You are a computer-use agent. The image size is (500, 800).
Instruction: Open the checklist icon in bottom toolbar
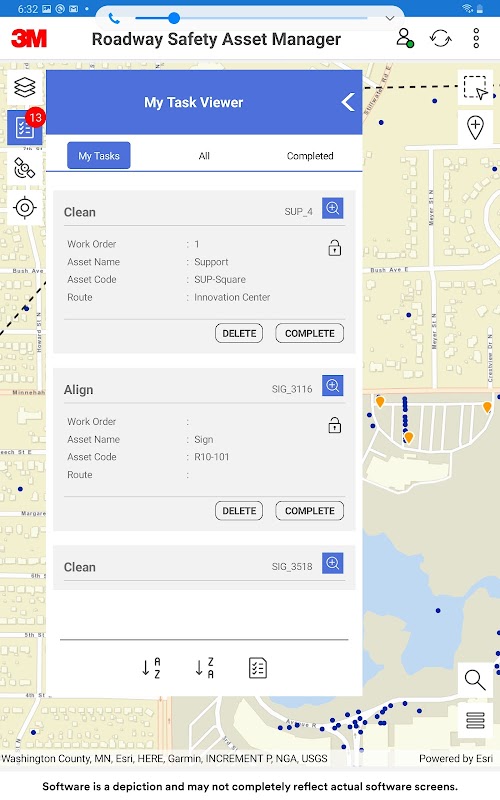pyautogui.click(x=258, y=668)
